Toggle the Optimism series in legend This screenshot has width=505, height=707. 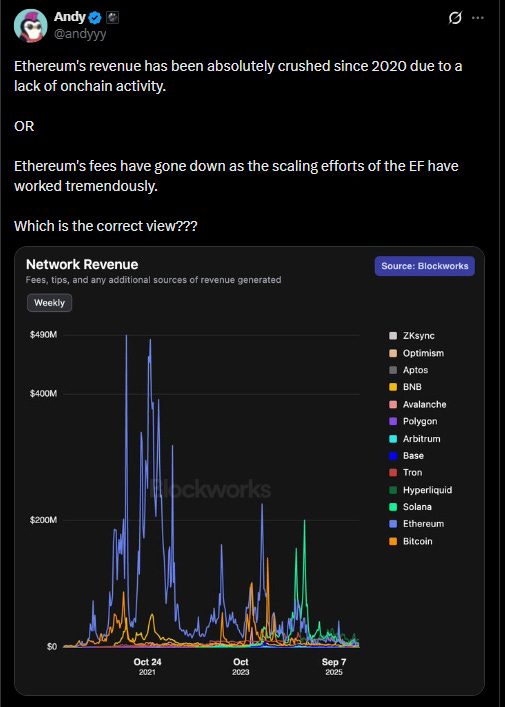tap(417, 353)
